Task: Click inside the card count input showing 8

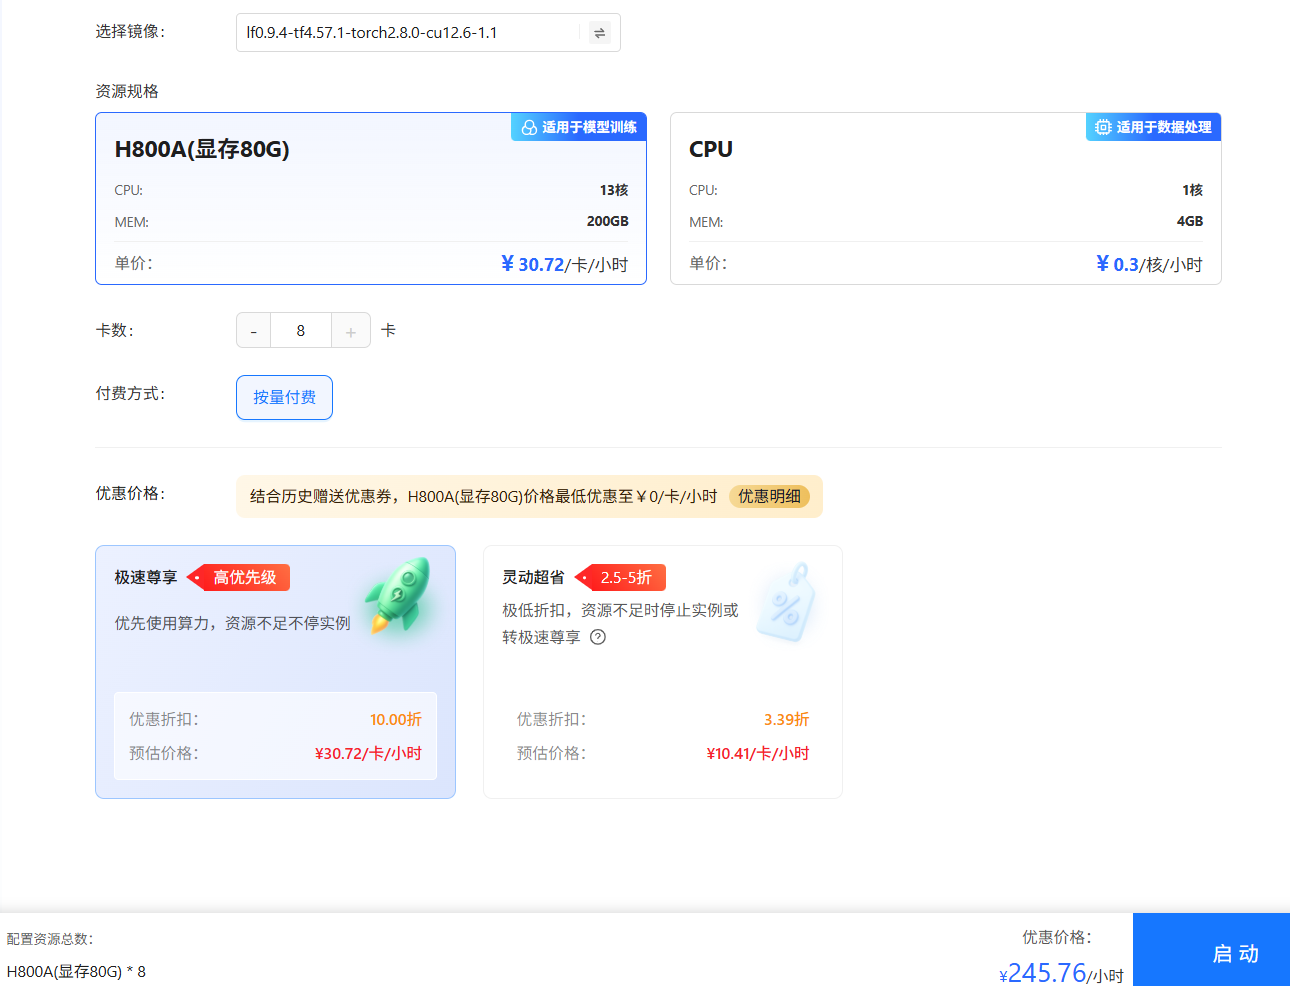Action: coord(301,329)
